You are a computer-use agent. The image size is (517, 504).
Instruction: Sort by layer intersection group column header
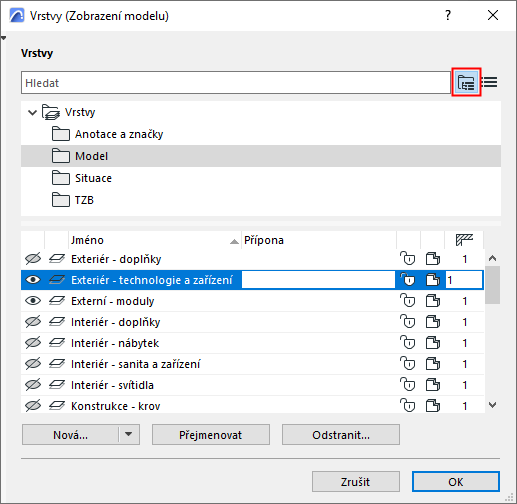(x=464, y=240)
